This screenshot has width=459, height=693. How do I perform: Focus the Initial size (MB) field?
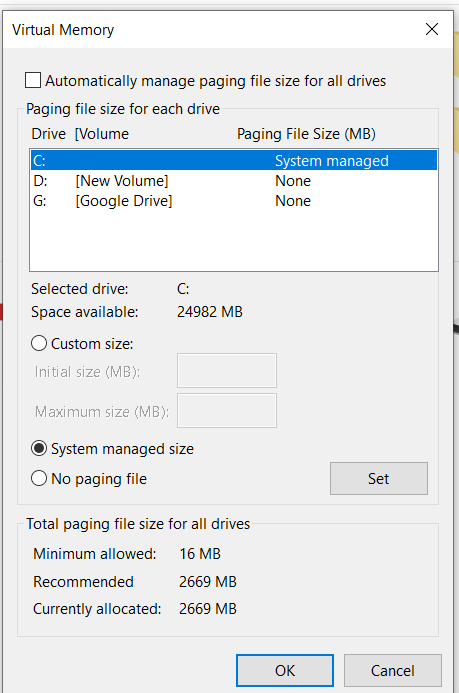[x=227, y=370]
